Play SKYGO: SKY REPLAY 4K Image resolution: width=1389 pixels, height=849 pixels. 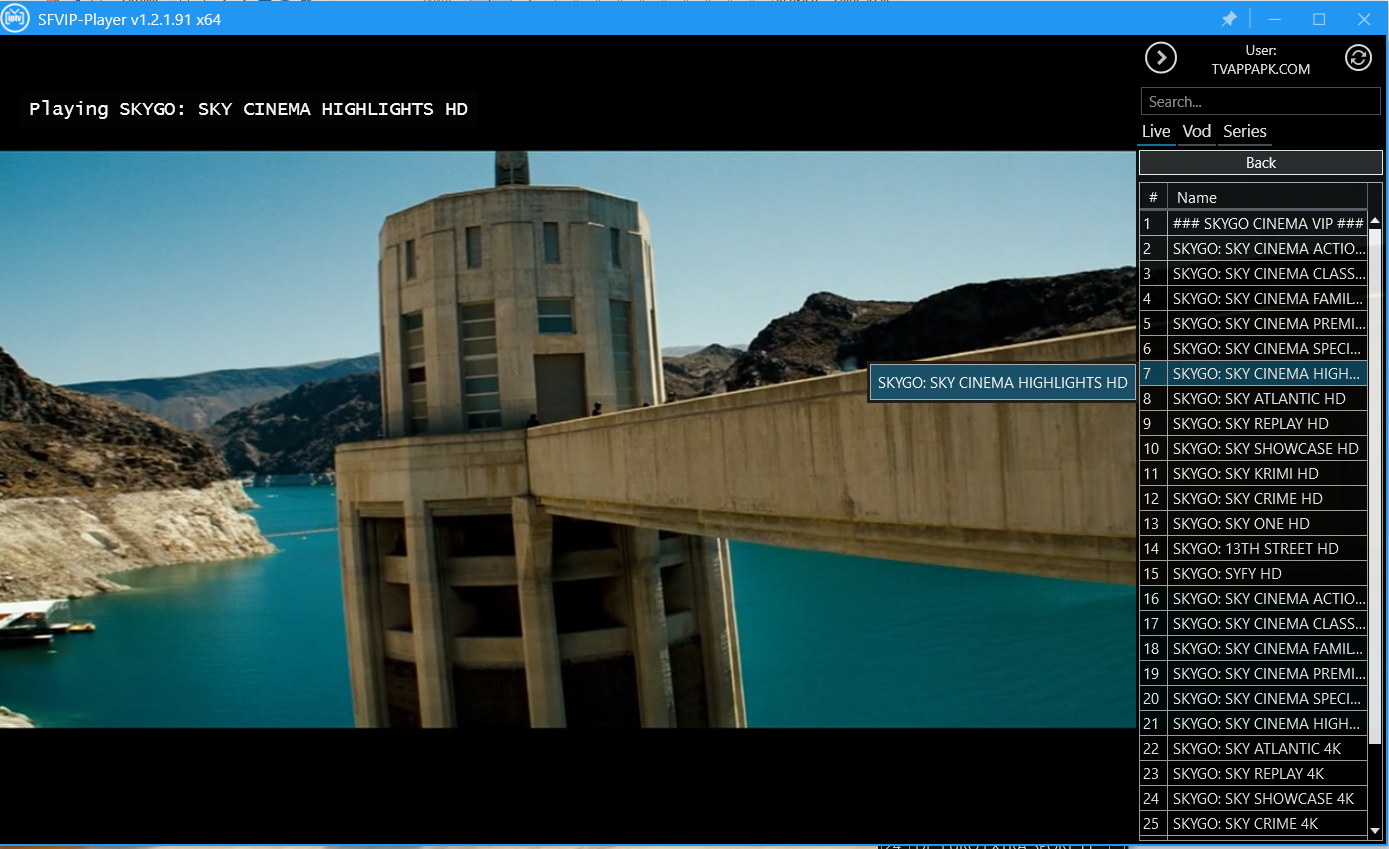pos(1253,773)
